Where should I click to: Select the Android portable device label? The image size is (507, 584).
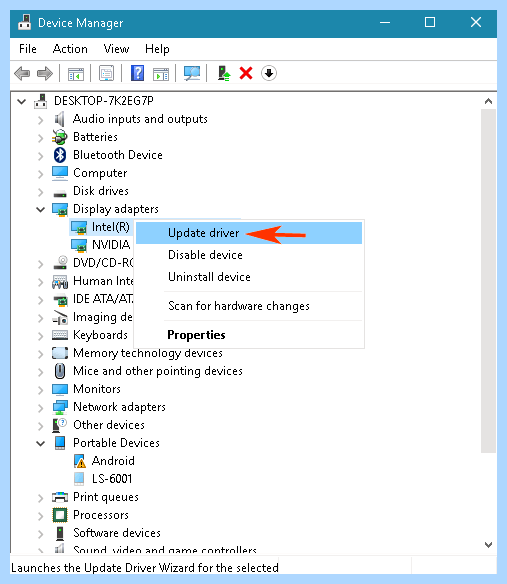(x=113, y=461)
